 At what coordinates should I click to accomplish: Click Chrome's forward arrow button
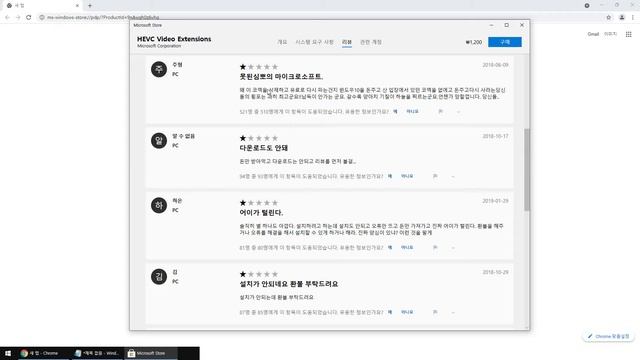[x=18, y=17]
